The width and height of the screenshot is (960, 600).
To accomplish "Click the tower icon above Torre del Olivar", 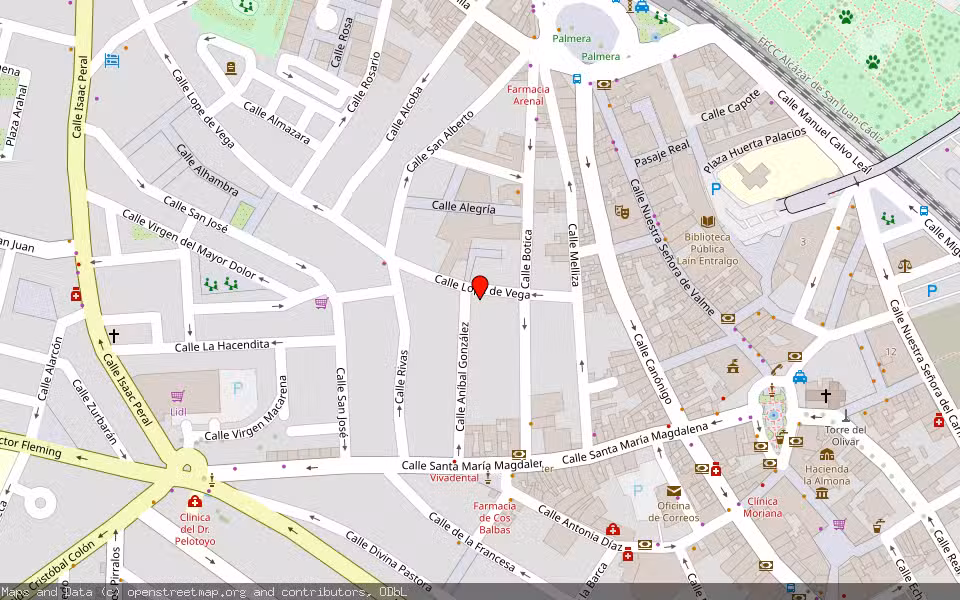I will point(846,416).
